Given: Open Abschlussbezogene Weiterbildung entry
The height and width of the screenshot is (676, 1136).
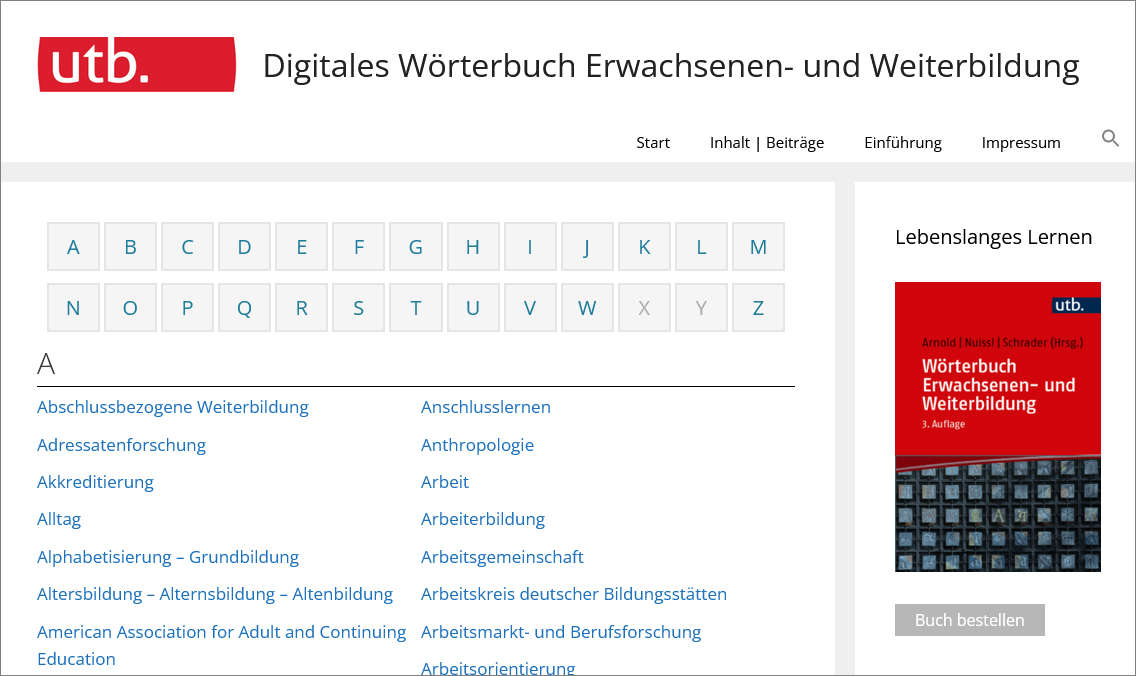Looking at the screenshot, I should tap(173, 407).
